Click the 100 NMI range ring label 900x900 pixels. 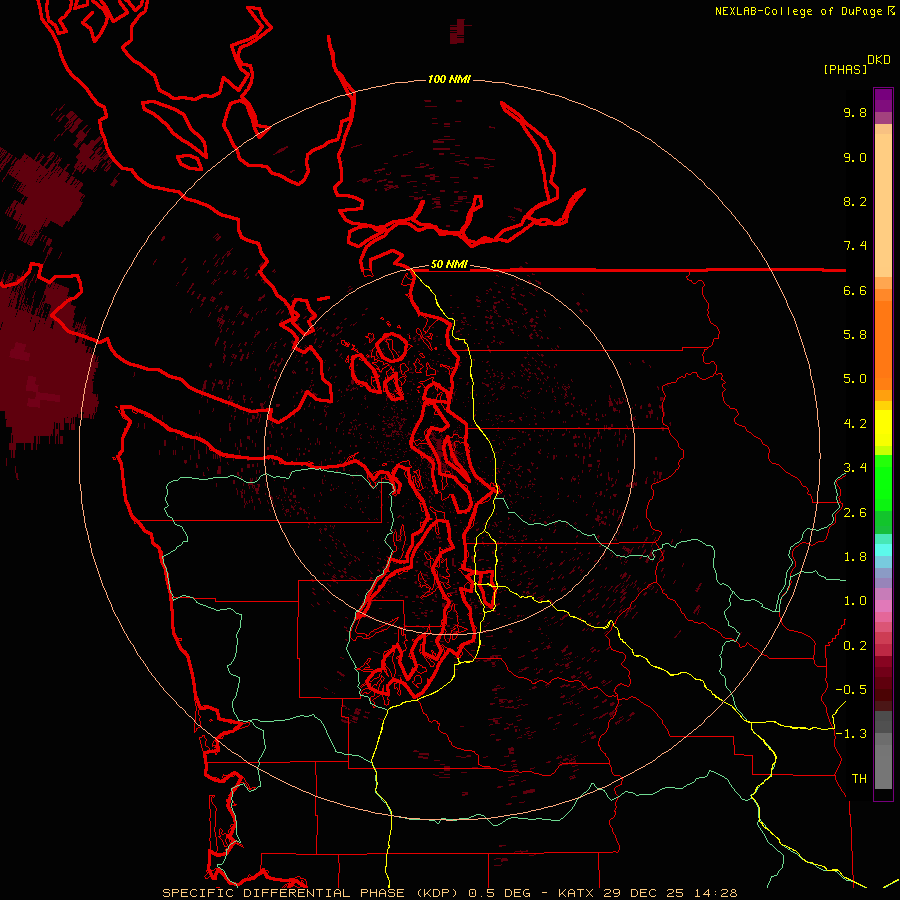click(449, 79)
